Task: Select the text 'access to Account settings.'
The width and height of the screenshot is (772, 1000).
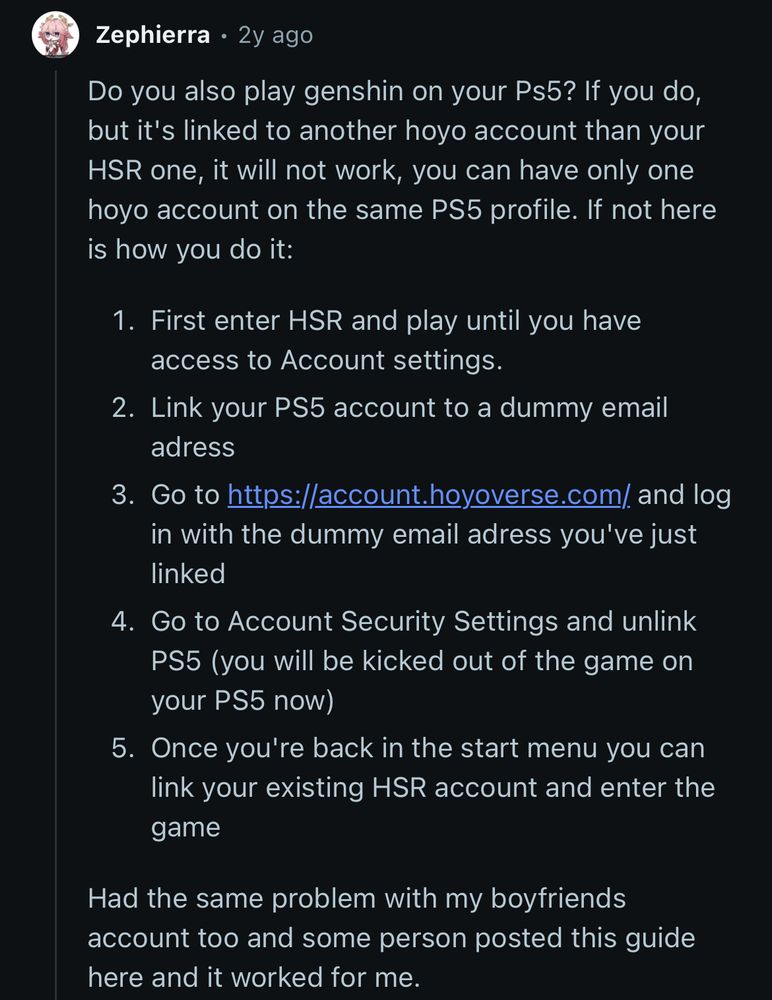Action: (x=327, y=360)
